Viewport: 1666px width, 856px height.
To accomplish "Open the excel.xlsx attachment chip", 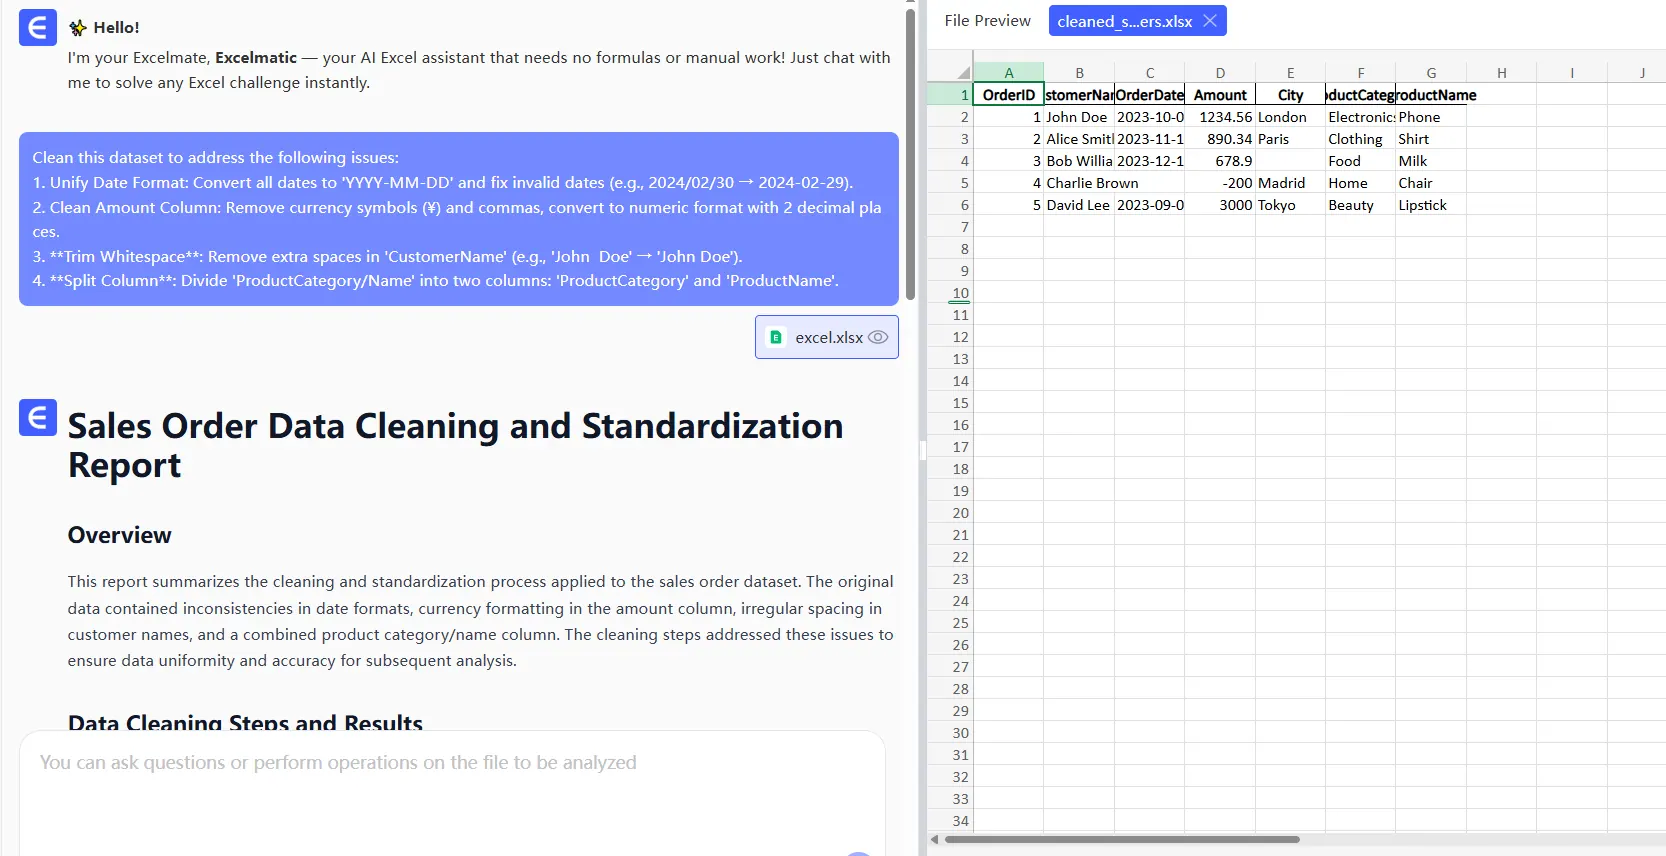I will [826, 337].
